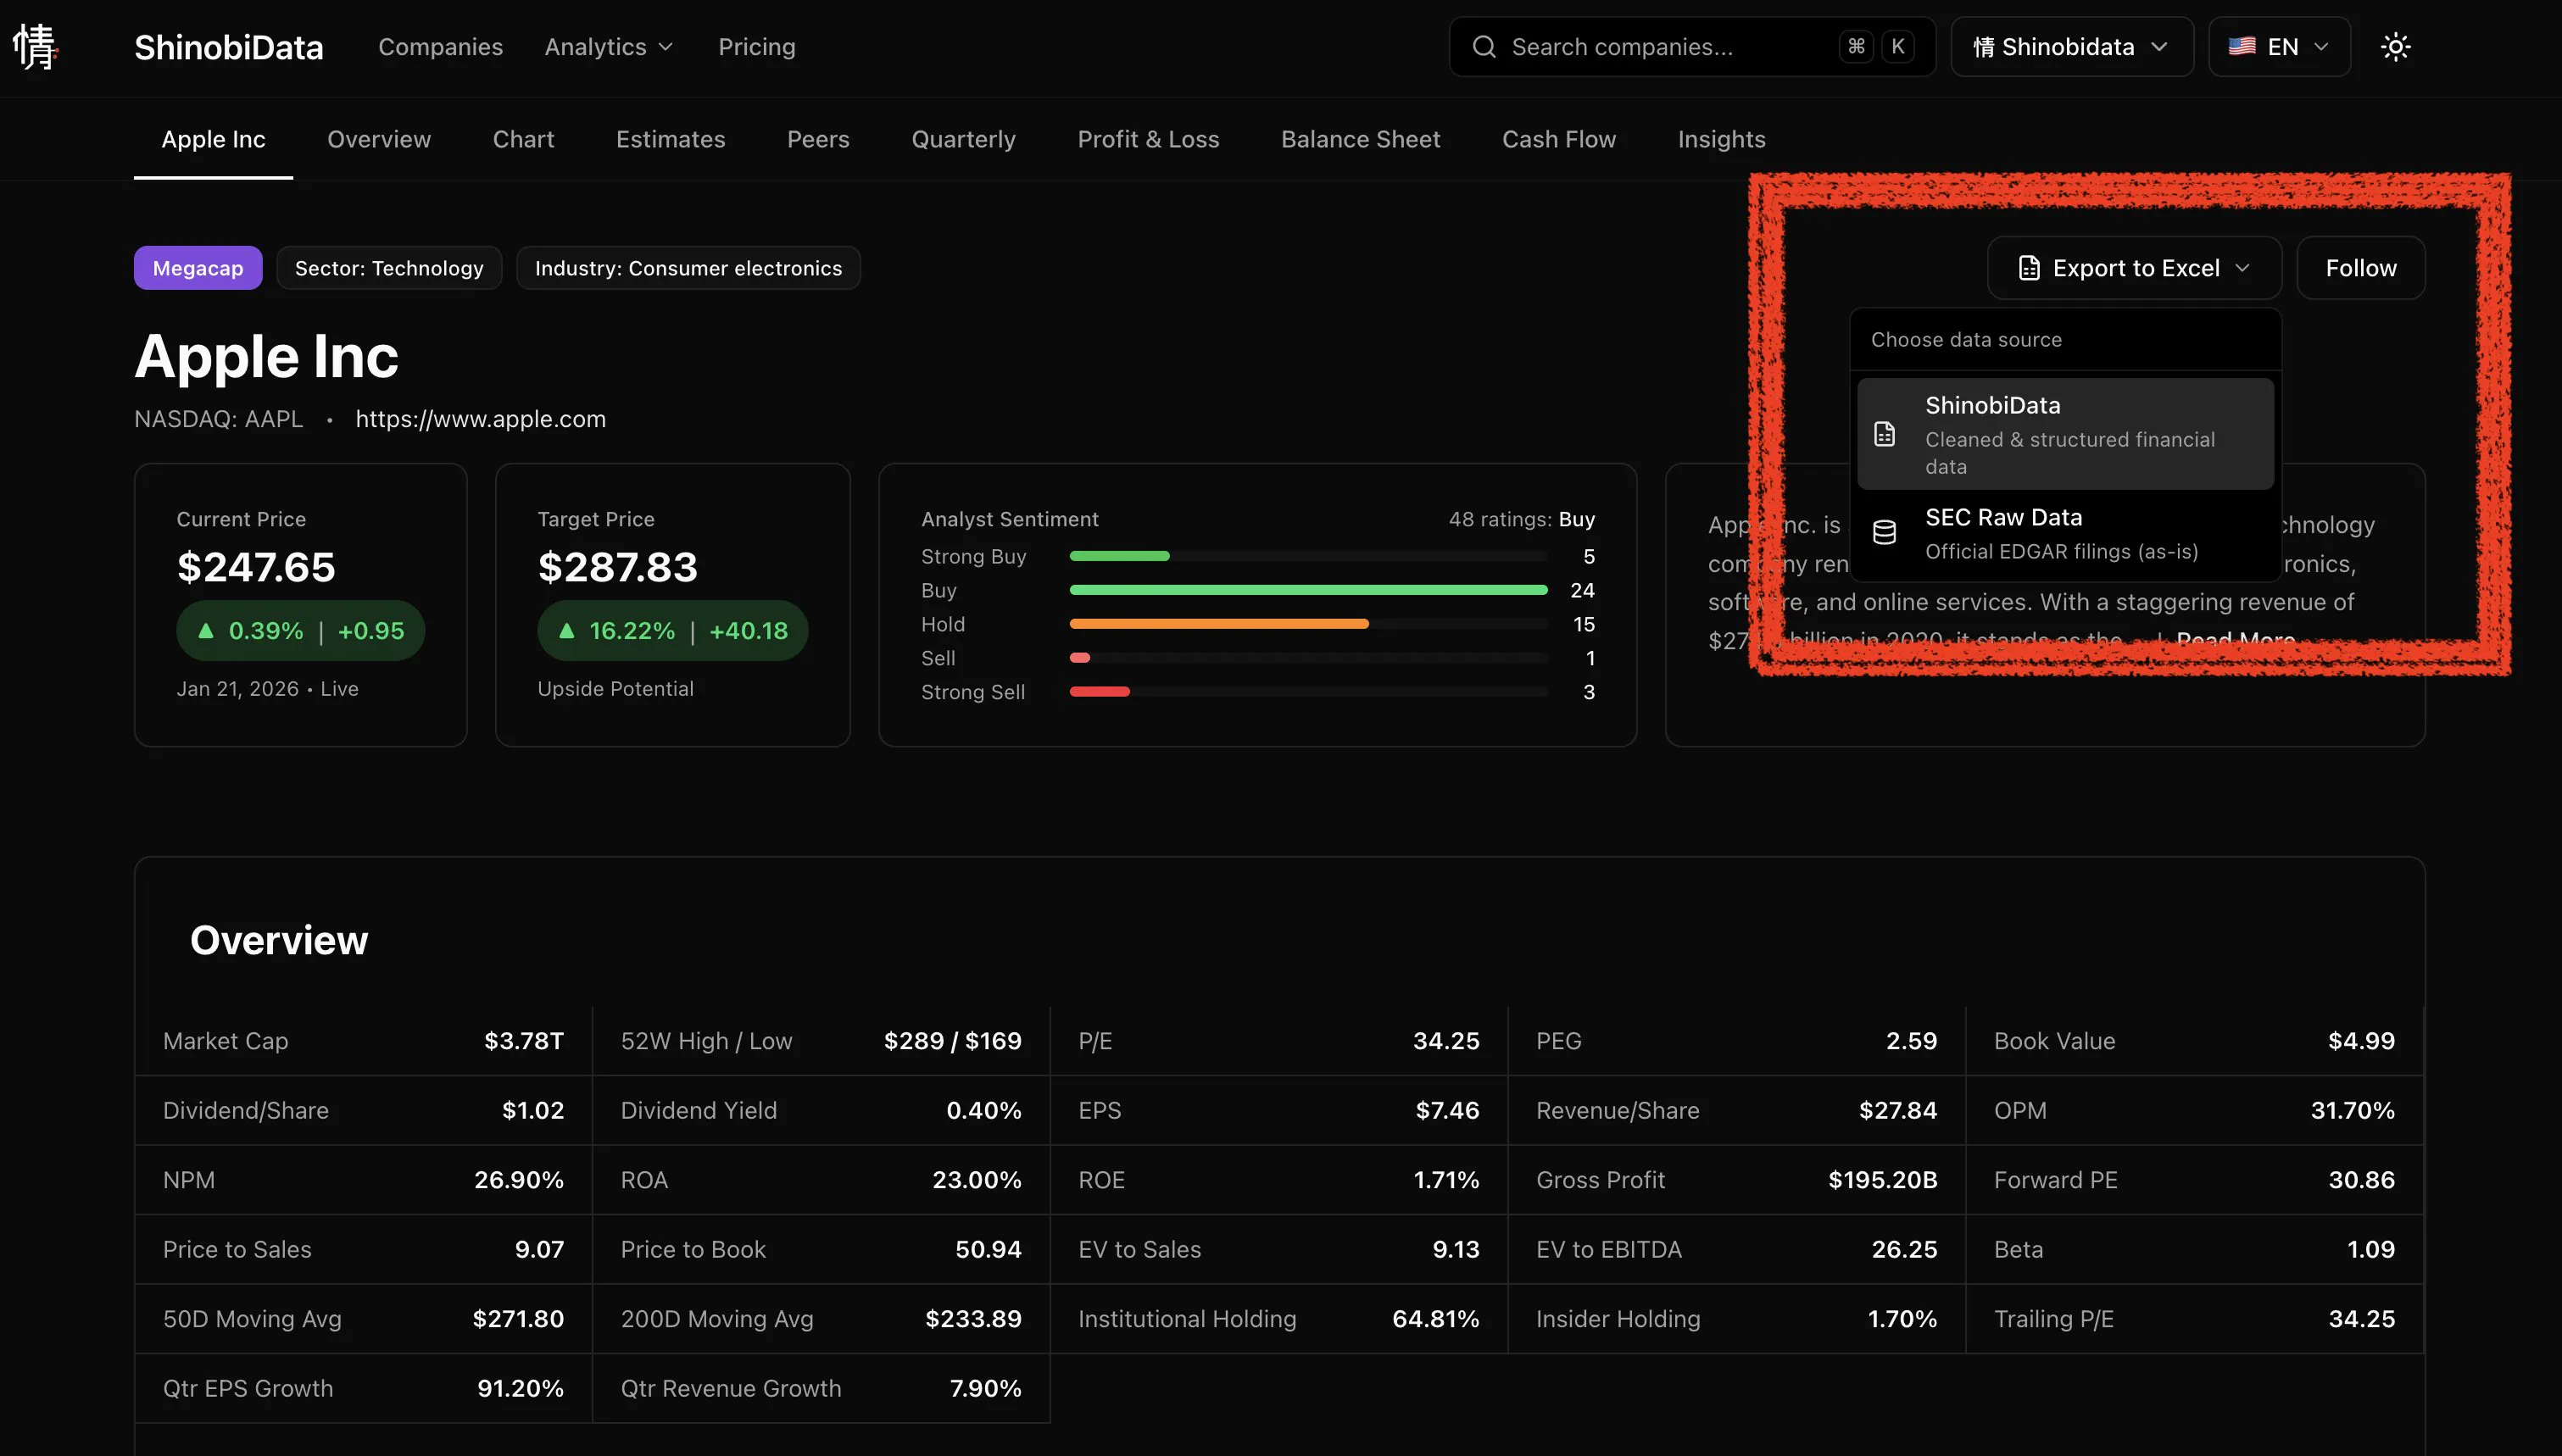Click the PEG 2.59 cell
2562x1456 pixels.
click(1737, 1041)
